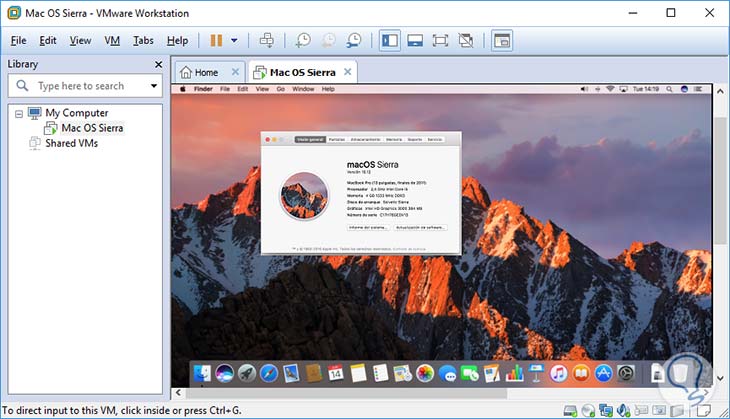Toggle console view toolbar button
Screen dimensions: 730x419
[502, 41]
